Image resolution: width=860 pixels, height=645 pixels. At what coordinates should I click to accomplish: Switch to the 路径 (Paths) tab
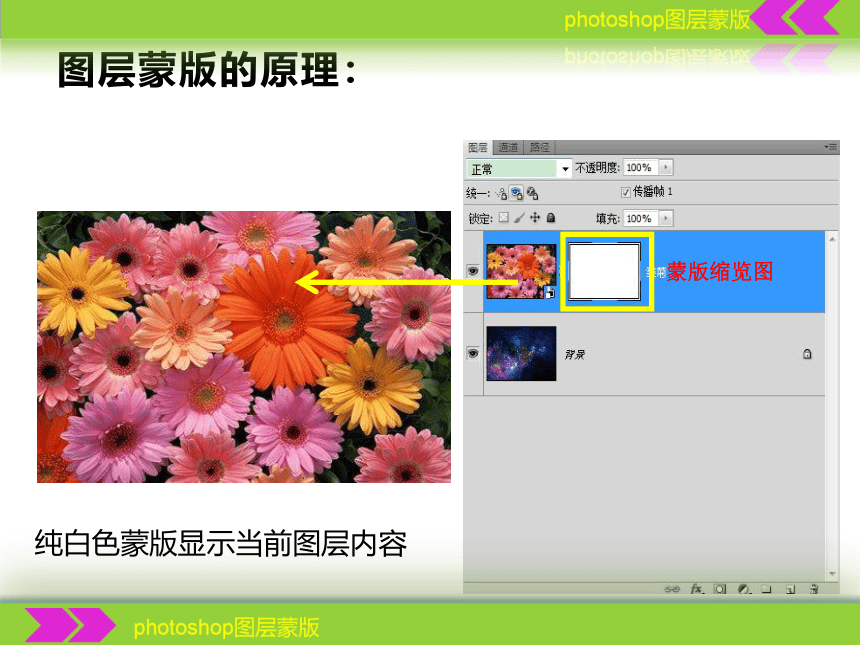coord(539,147)
